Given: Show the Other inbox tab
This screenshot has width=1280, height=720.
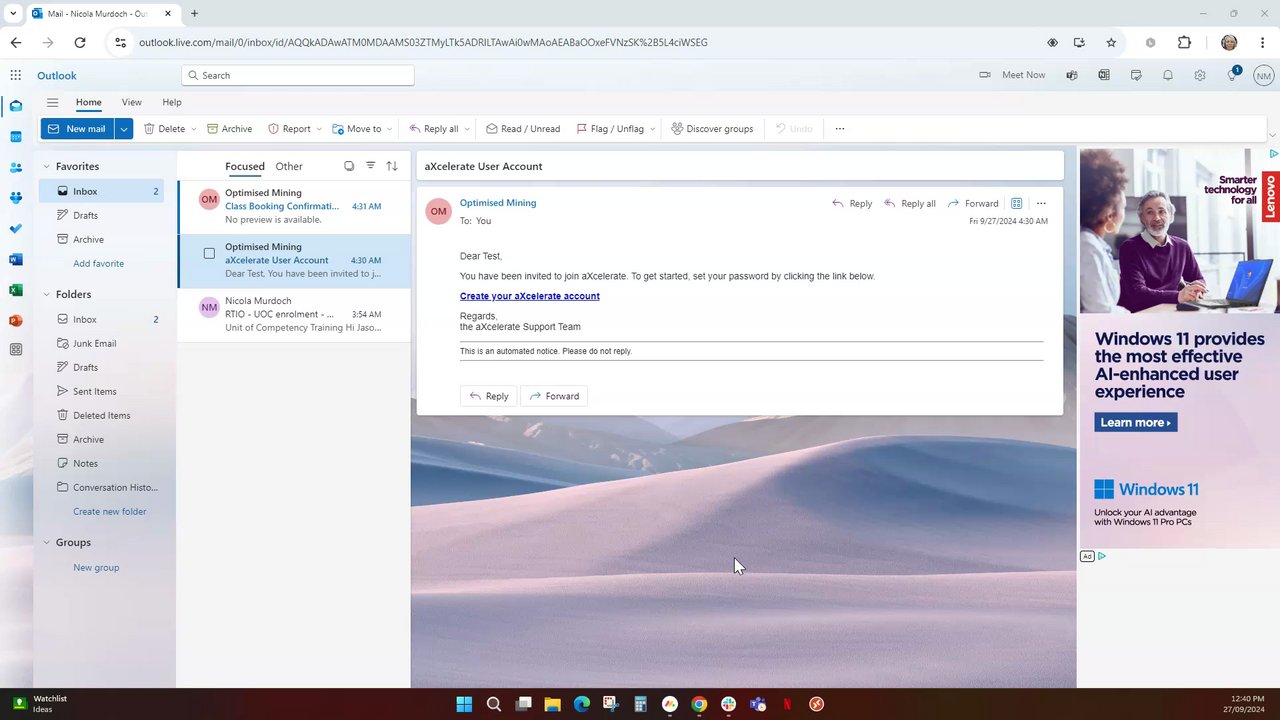Looking at the screenshot, I should (x=289, y=167).
